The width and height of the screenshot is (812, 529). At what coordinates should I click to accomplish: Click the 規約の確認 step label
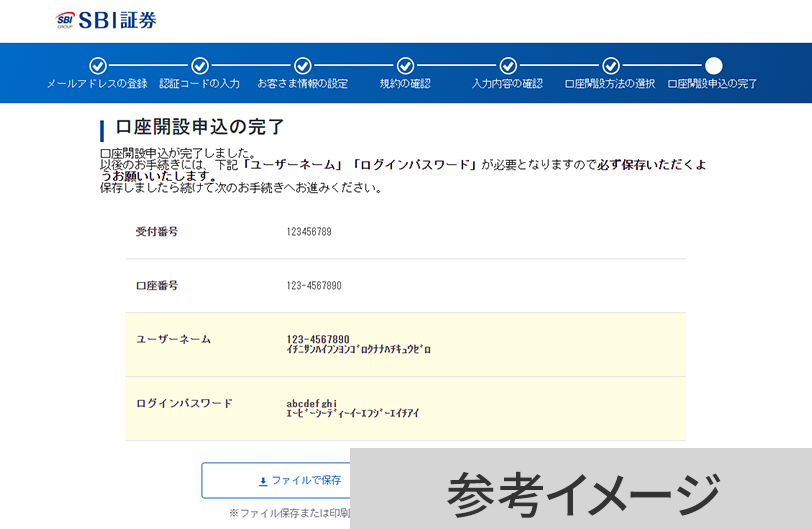(x=405, y=84)
